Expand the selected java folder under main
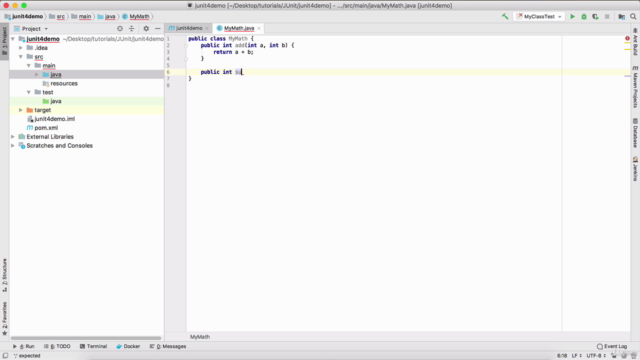Screen dimensions: 640x360 click(x=37, y=74)
